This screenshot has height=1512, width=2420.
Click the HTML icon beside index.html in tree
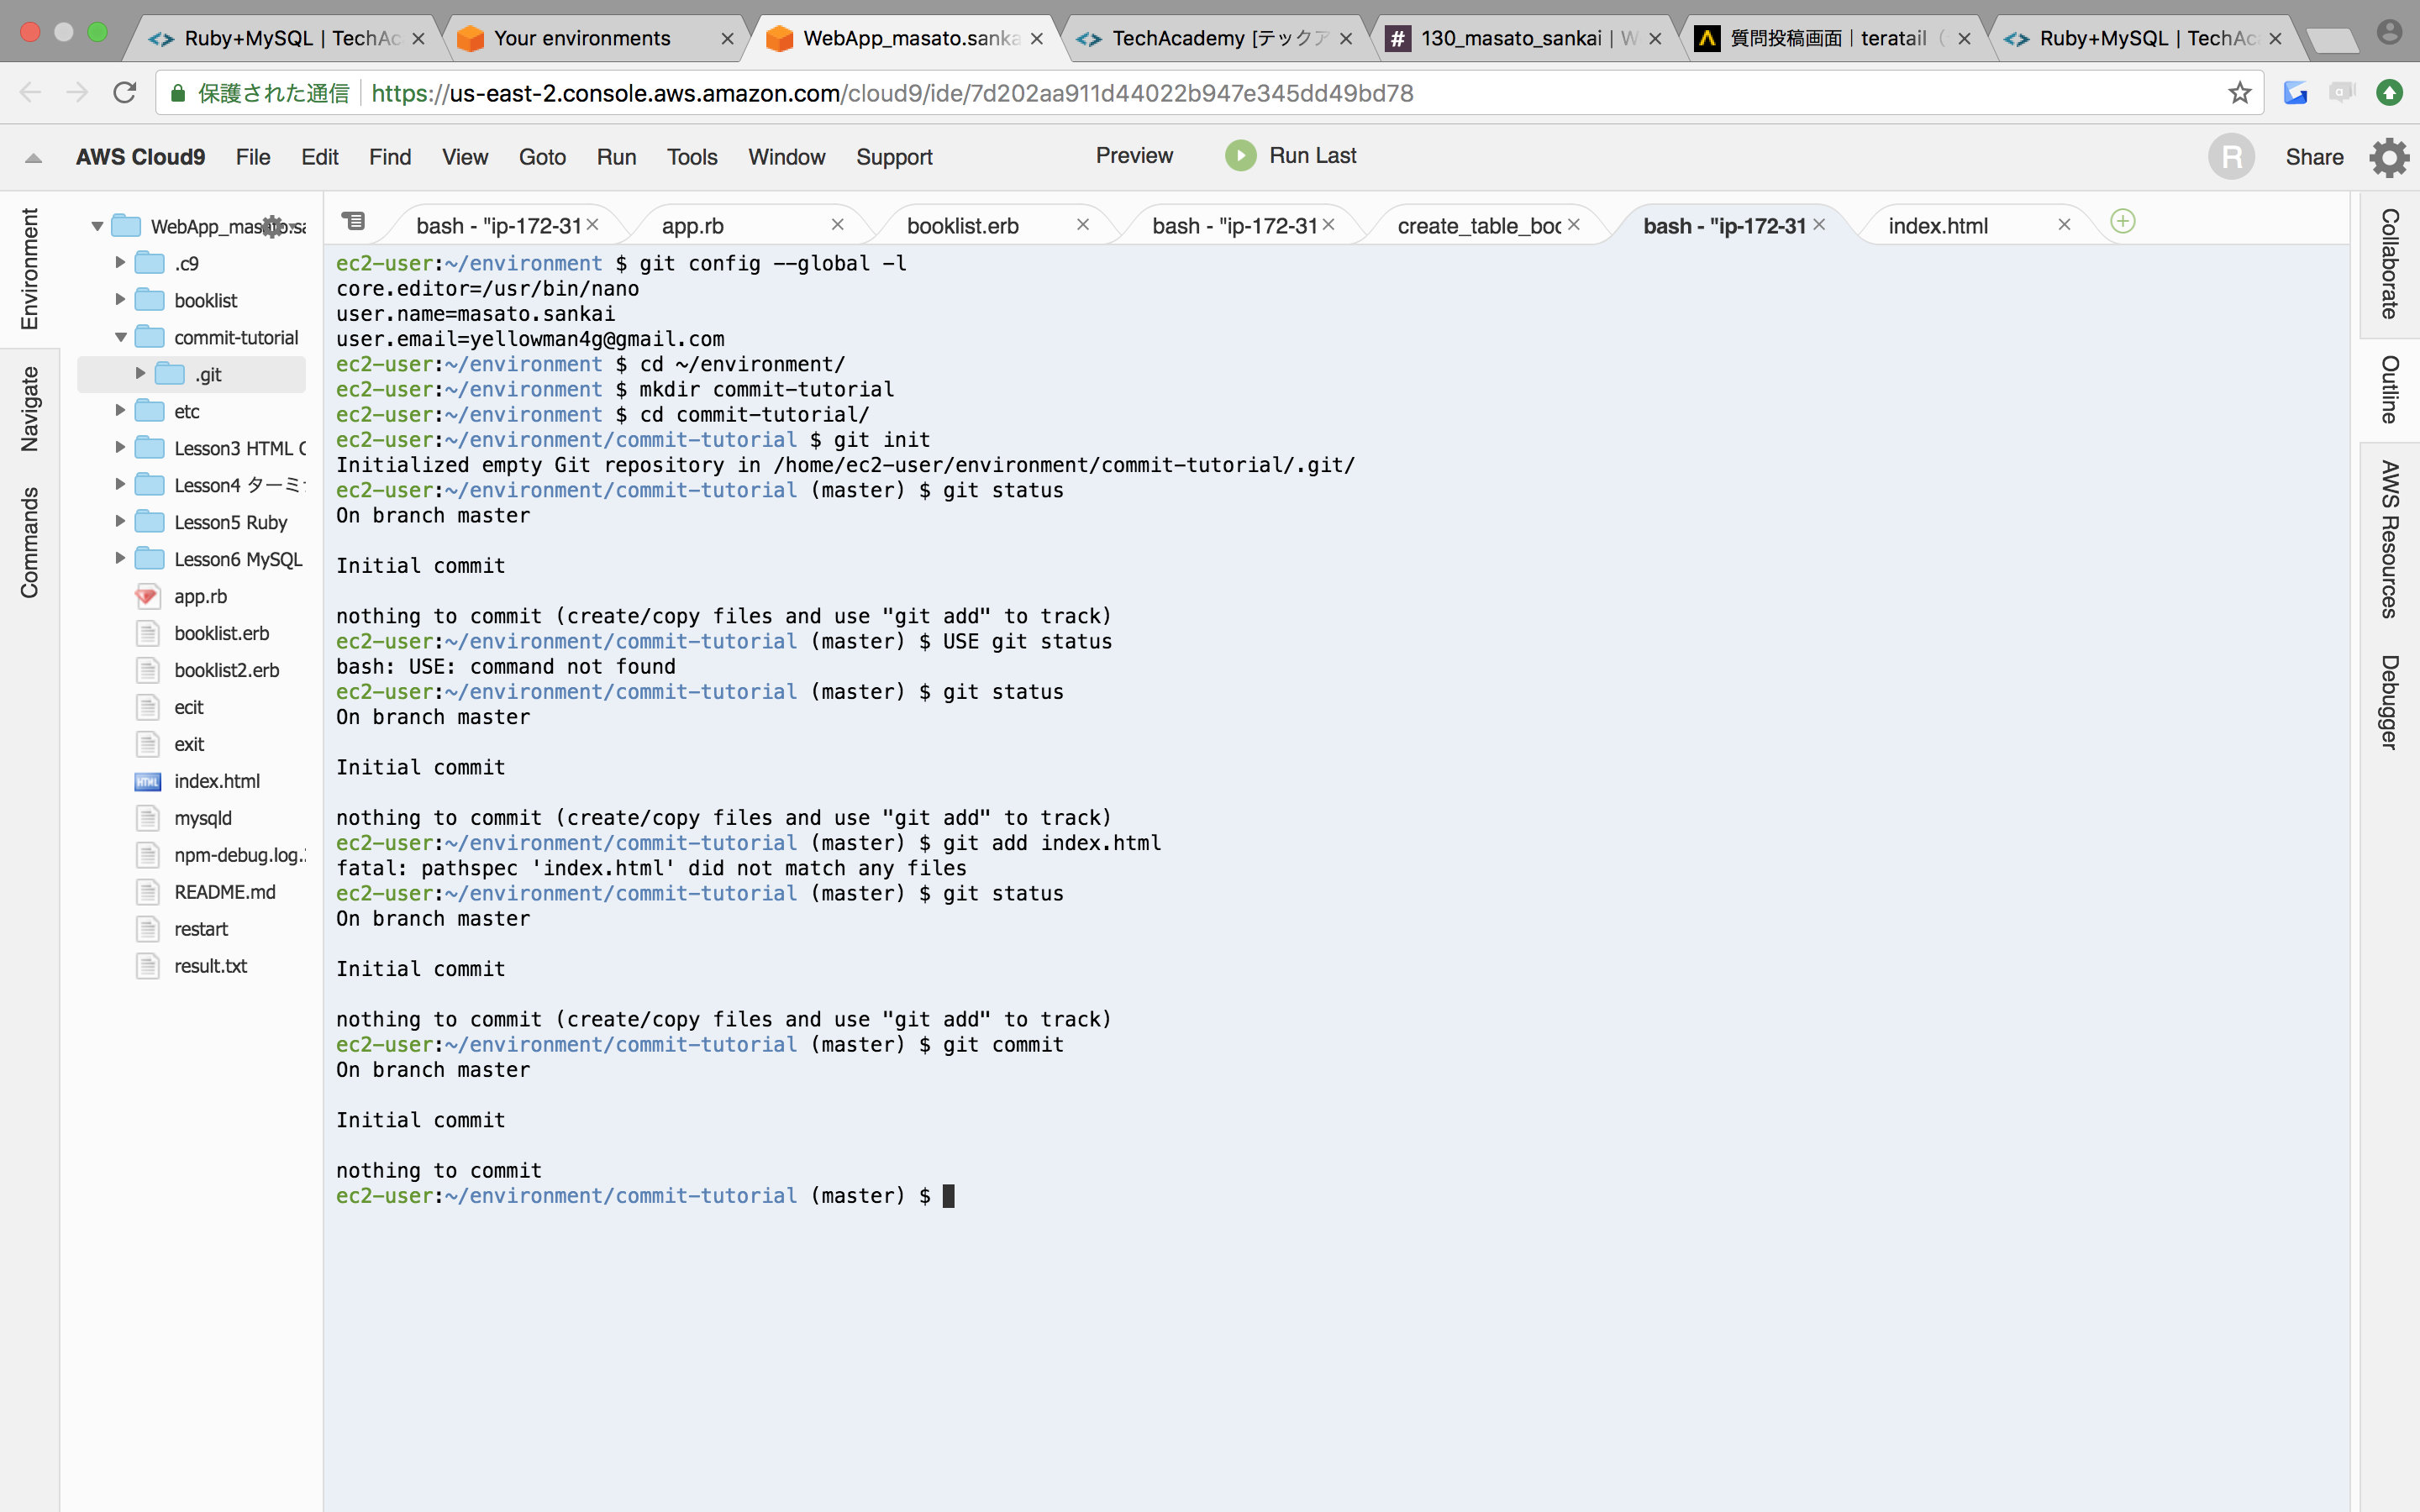point(147,781)
